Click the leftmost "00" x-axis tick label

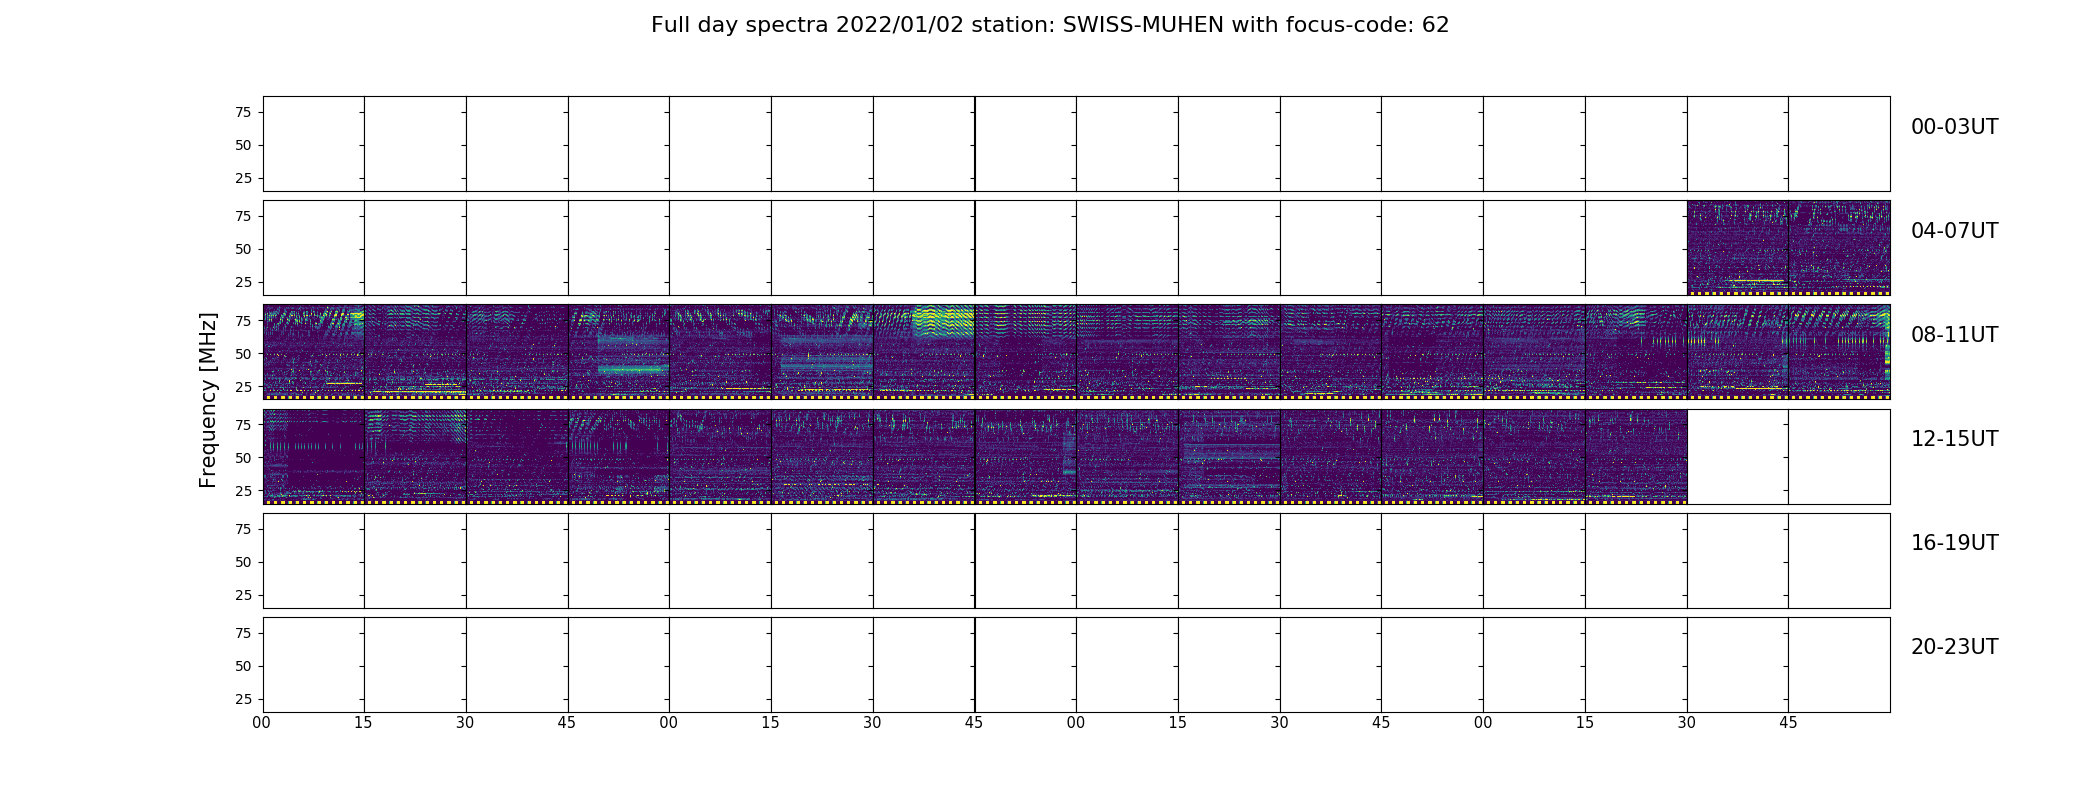262,723
